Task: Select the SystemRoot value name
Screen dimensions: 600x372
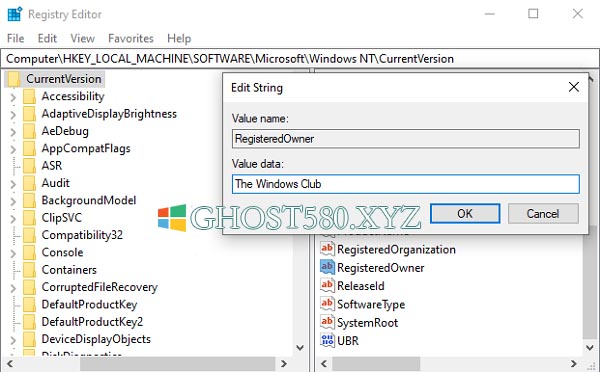Action: click(368, 323)
